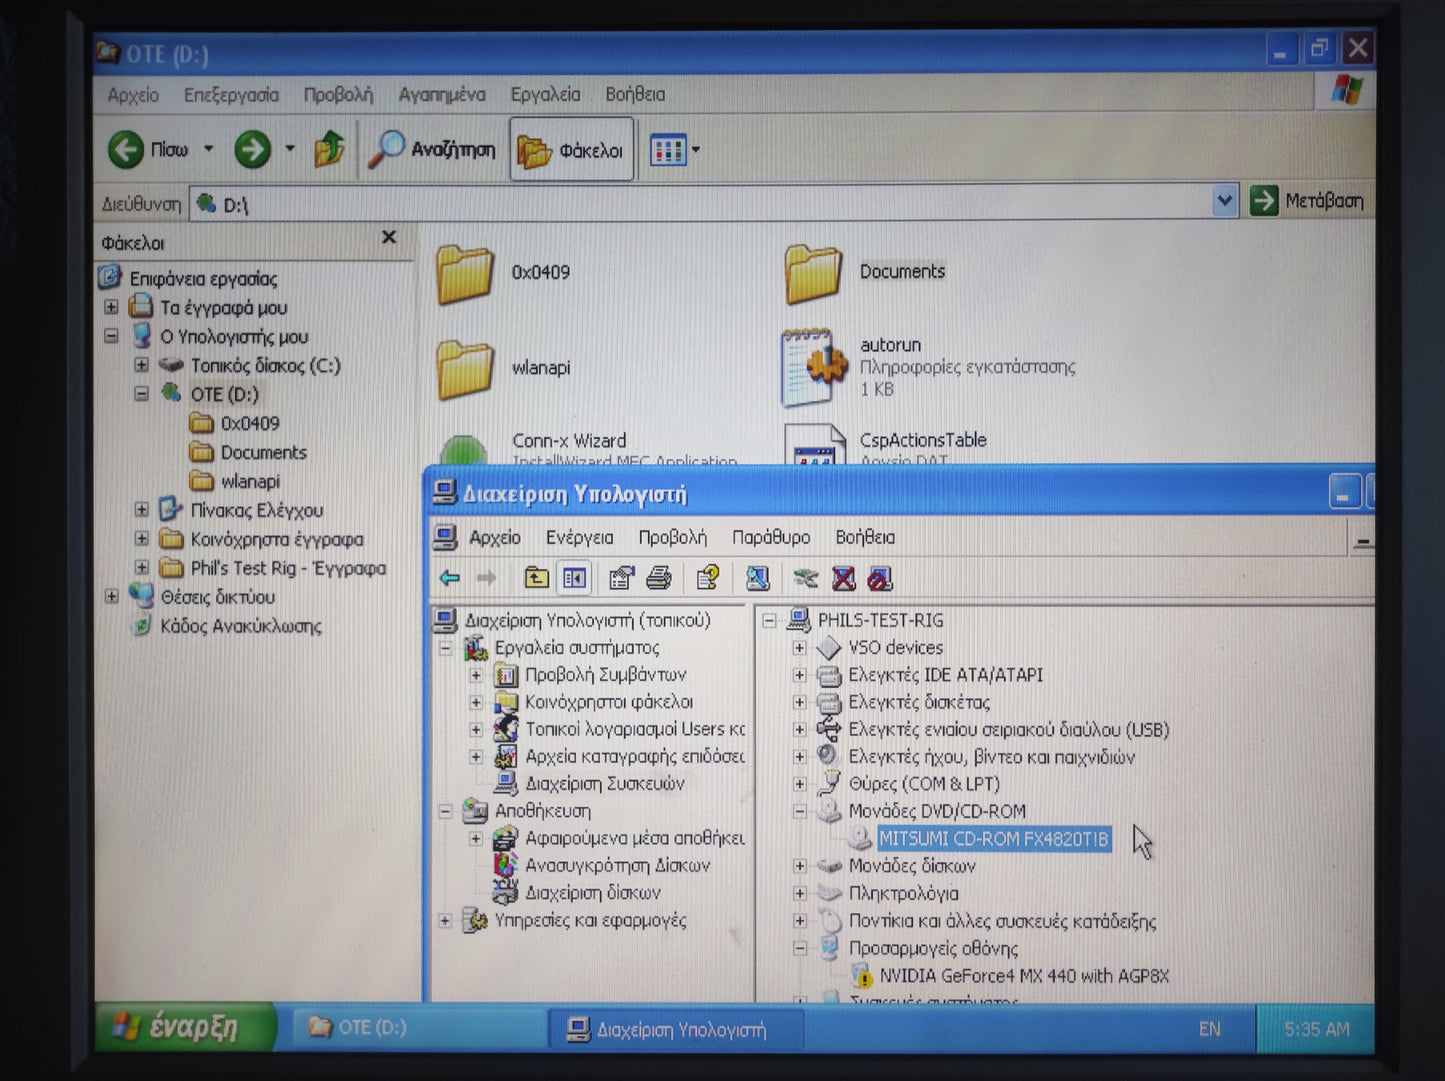Toggle the Φάκελοι folders pane button
The width and height of the screenshot is (1445, 1081).
pos(571,150)
